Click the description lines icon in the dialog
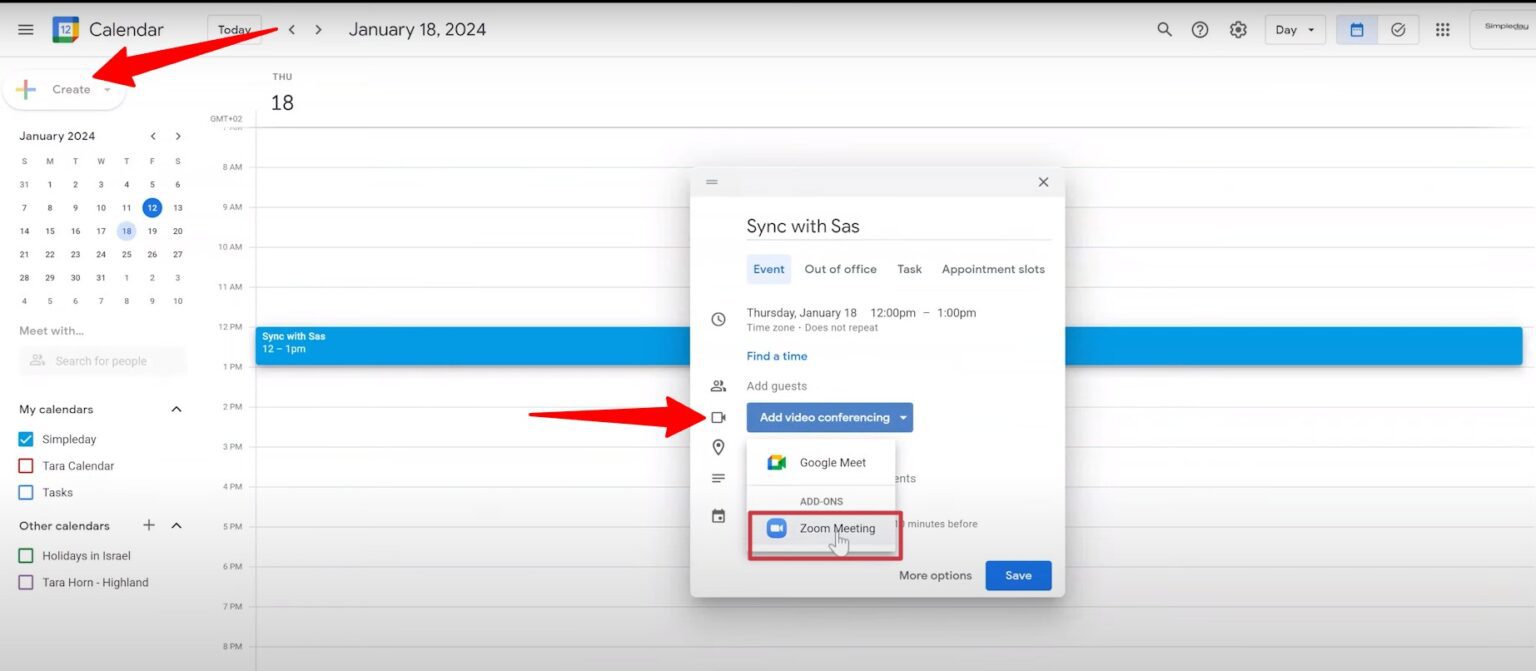Screen dimensions: 1536x671 (x=718, y=478)
